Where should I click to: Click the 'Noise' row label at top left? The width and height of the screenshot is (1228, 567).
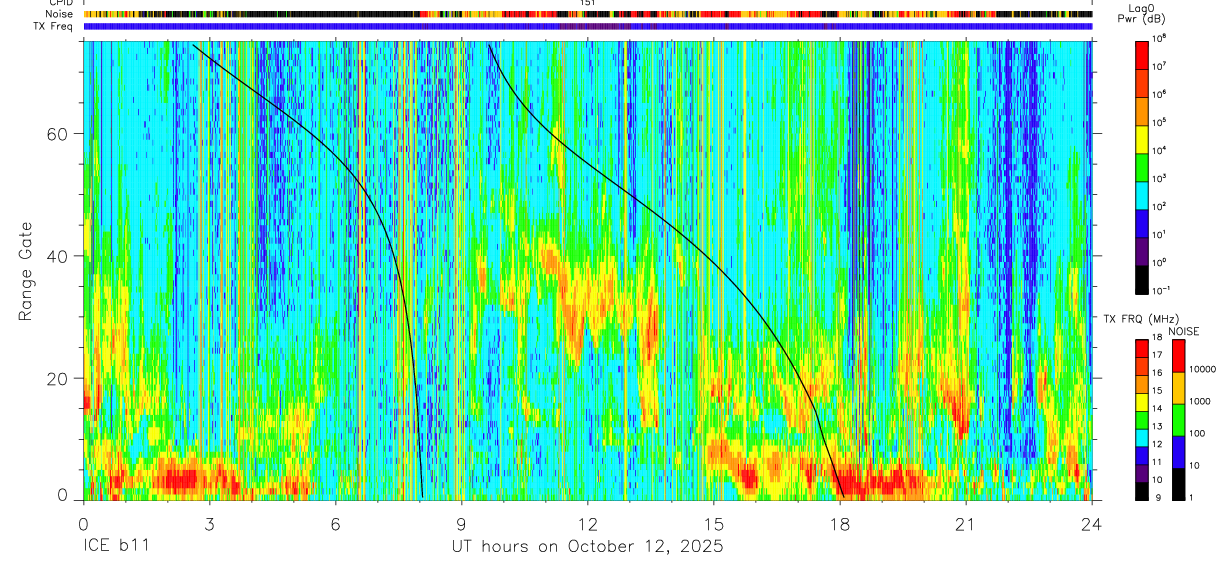(x=60, y=14)
